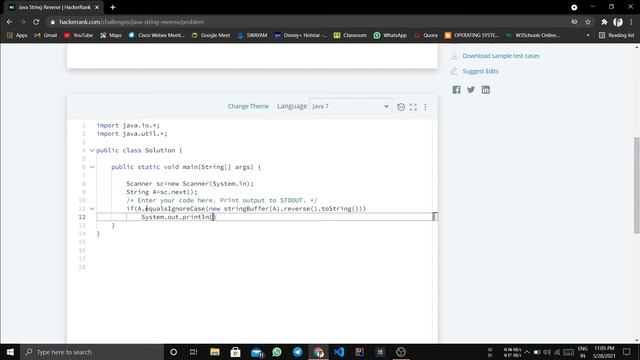
Task: Open the Google Meet bookmark
Action: click(x=211, y=36)
